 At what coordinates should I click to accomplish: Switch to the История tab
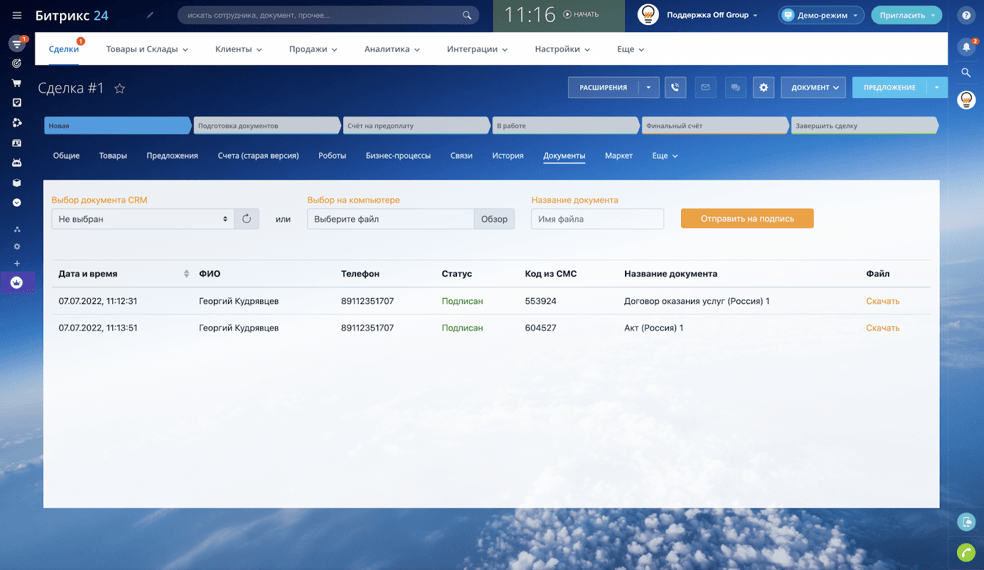click(507, 156)
